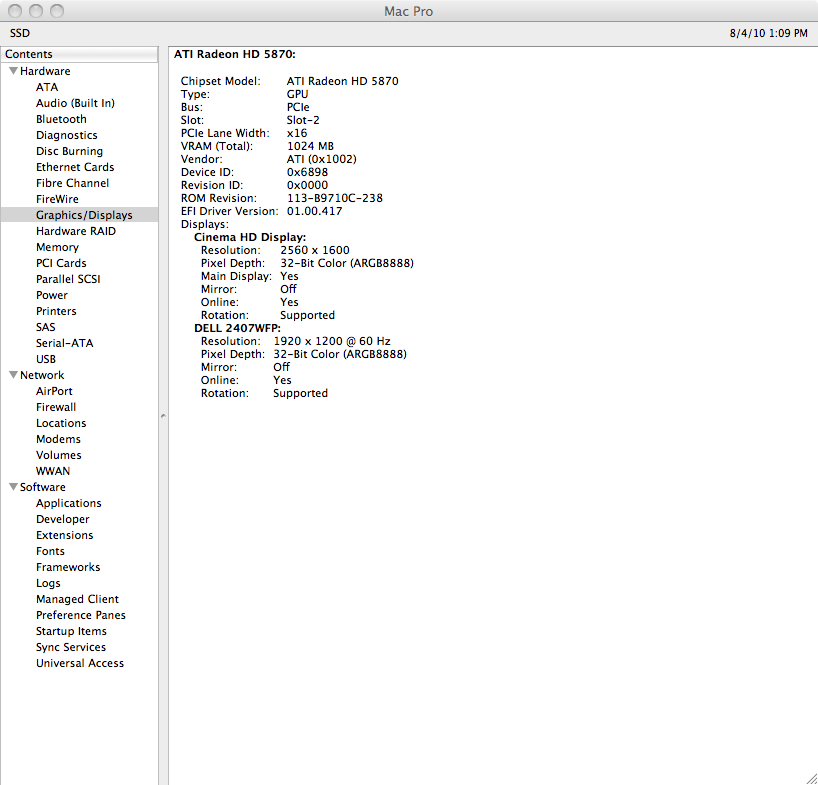
Task: Select PCI Cards item
Action: click(x=61, y=263)
